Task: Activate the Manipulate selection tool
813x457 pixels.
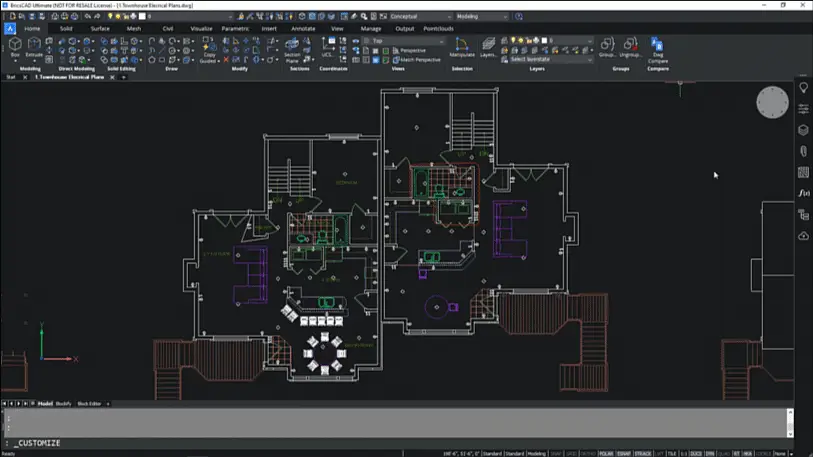Action: [461, 47]
